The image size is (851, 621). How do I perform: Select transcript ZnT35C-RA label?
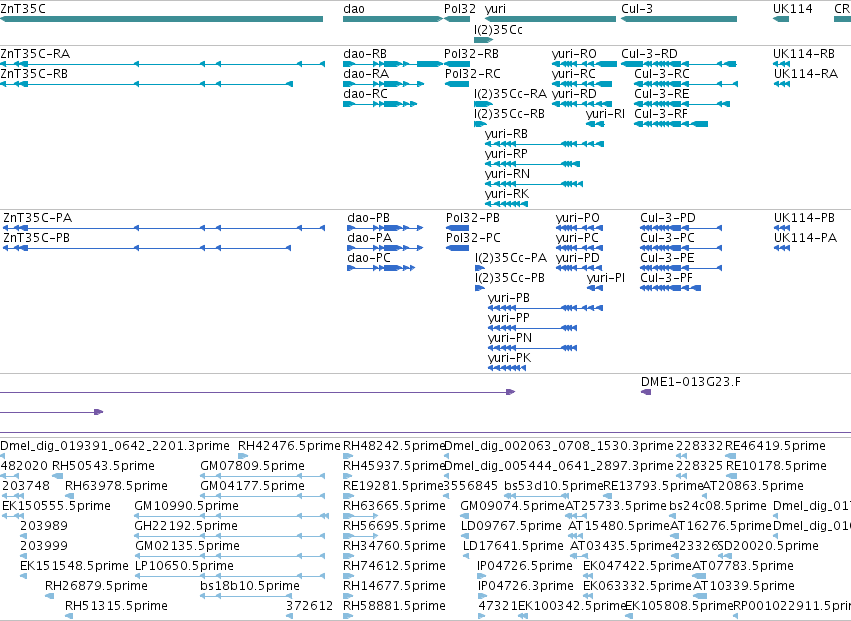pyautogui.click(x=35, y=54)
